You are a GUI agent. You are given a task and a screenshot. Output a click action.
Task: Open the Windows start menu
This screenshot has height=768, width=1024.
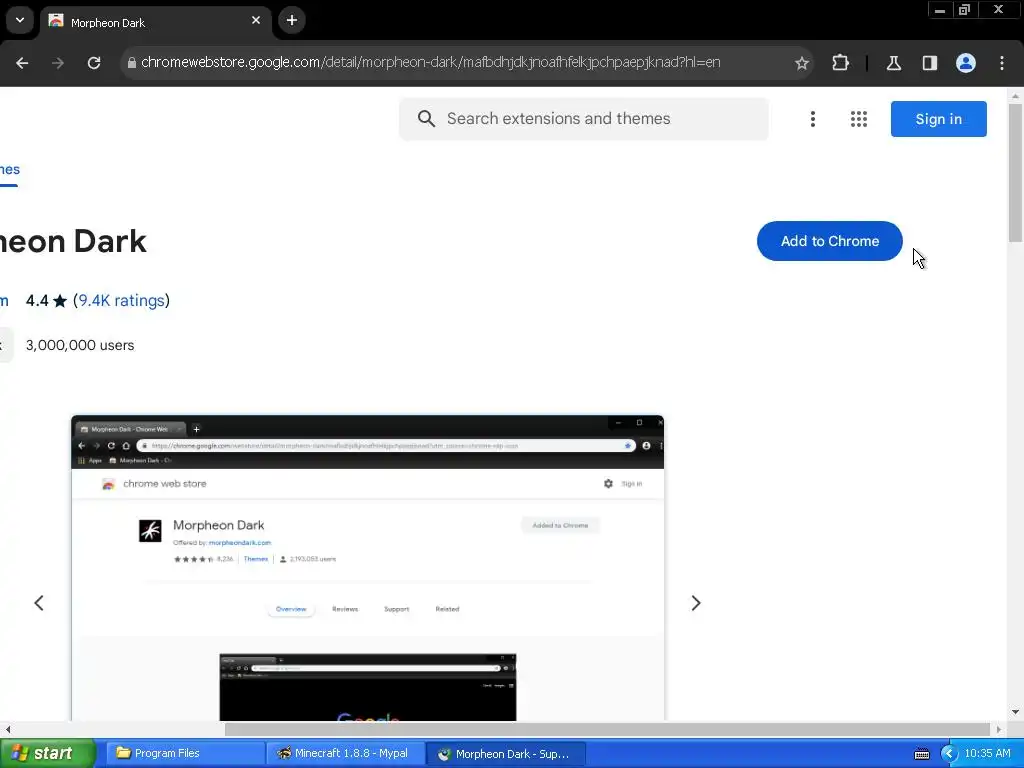[x=47, y=753]
